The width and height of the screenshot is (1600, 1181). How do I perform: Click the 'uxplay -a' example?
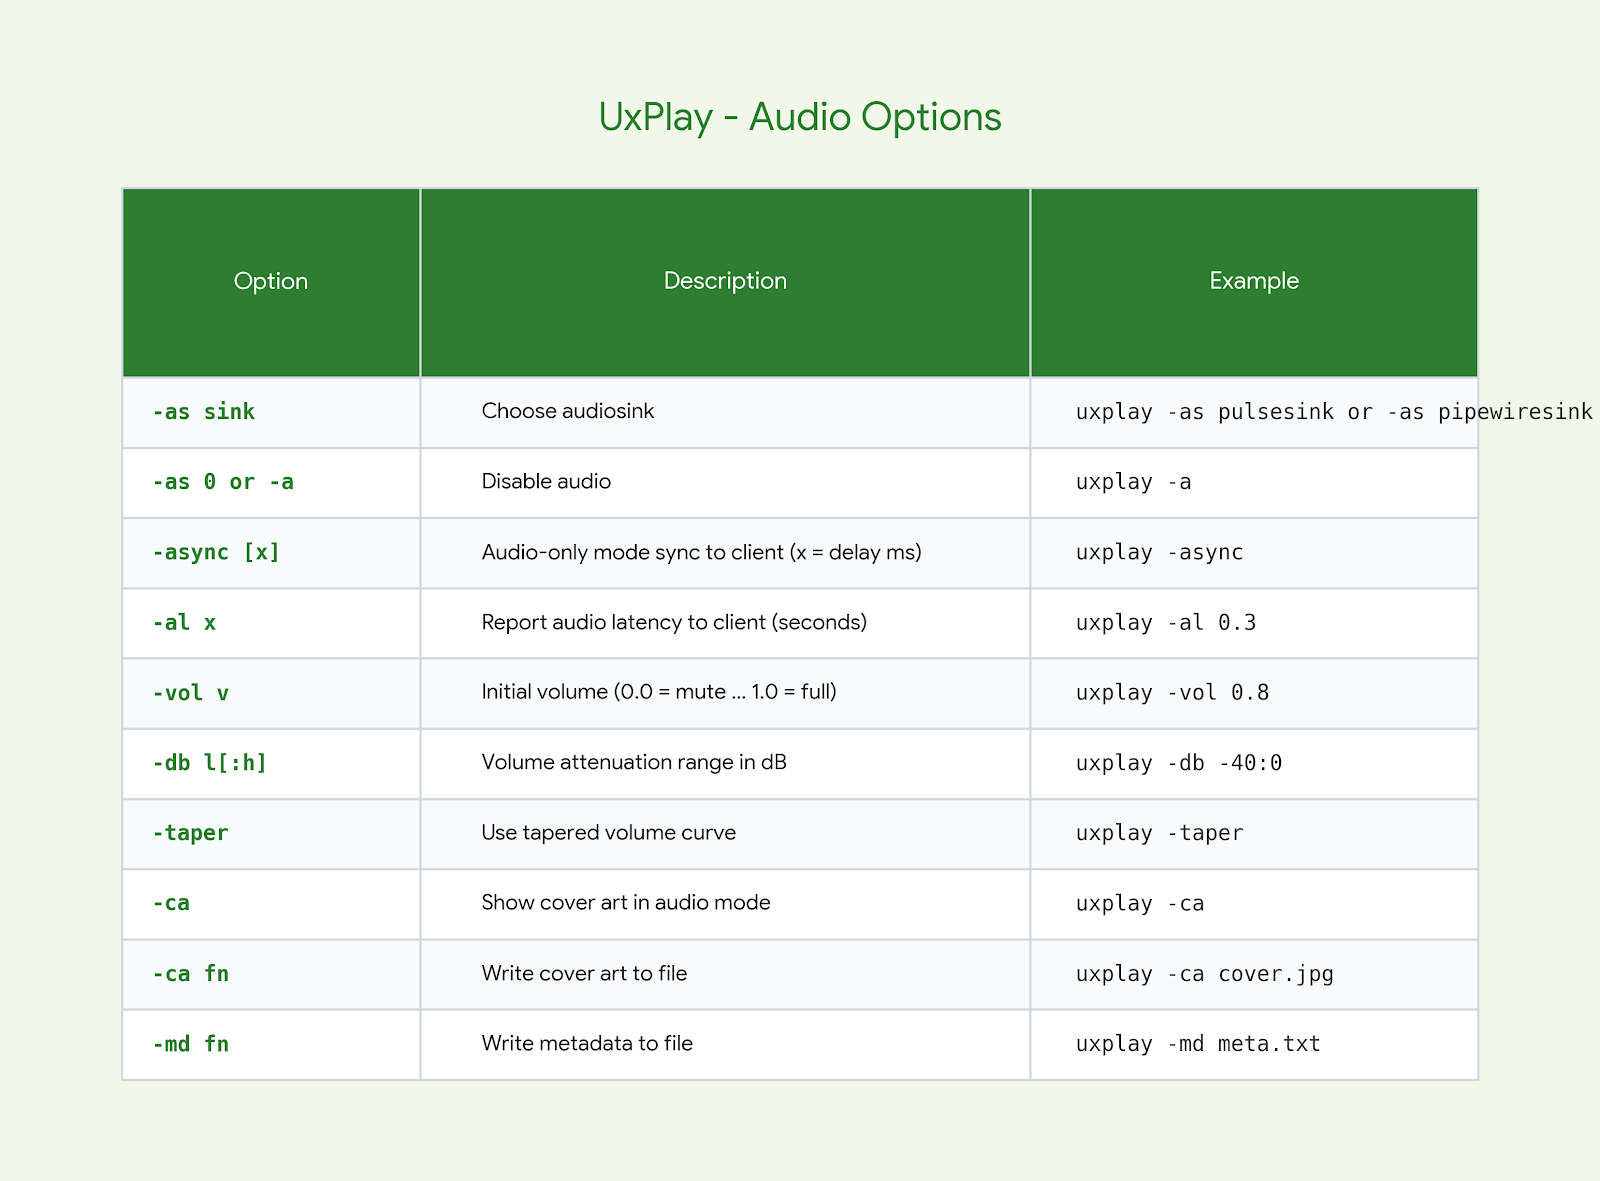click(x=1133, y=482)
